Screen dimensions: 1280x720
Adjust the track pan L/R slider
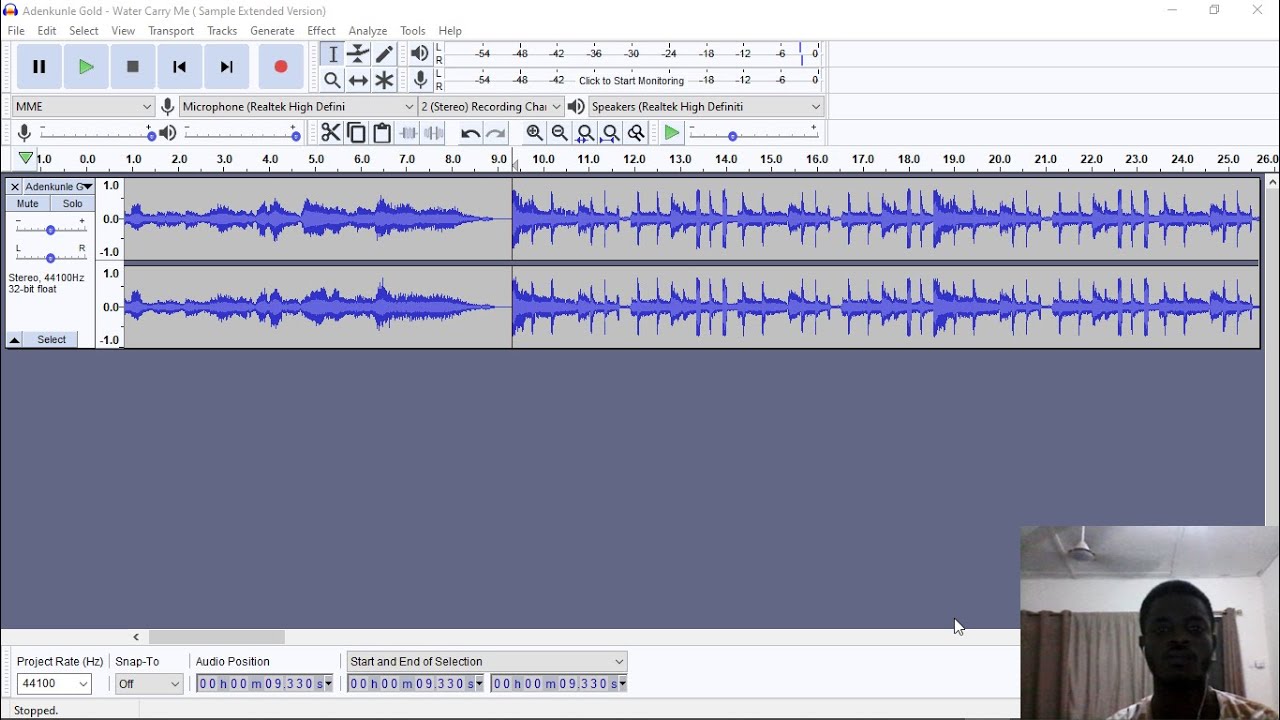coord(51,254)
